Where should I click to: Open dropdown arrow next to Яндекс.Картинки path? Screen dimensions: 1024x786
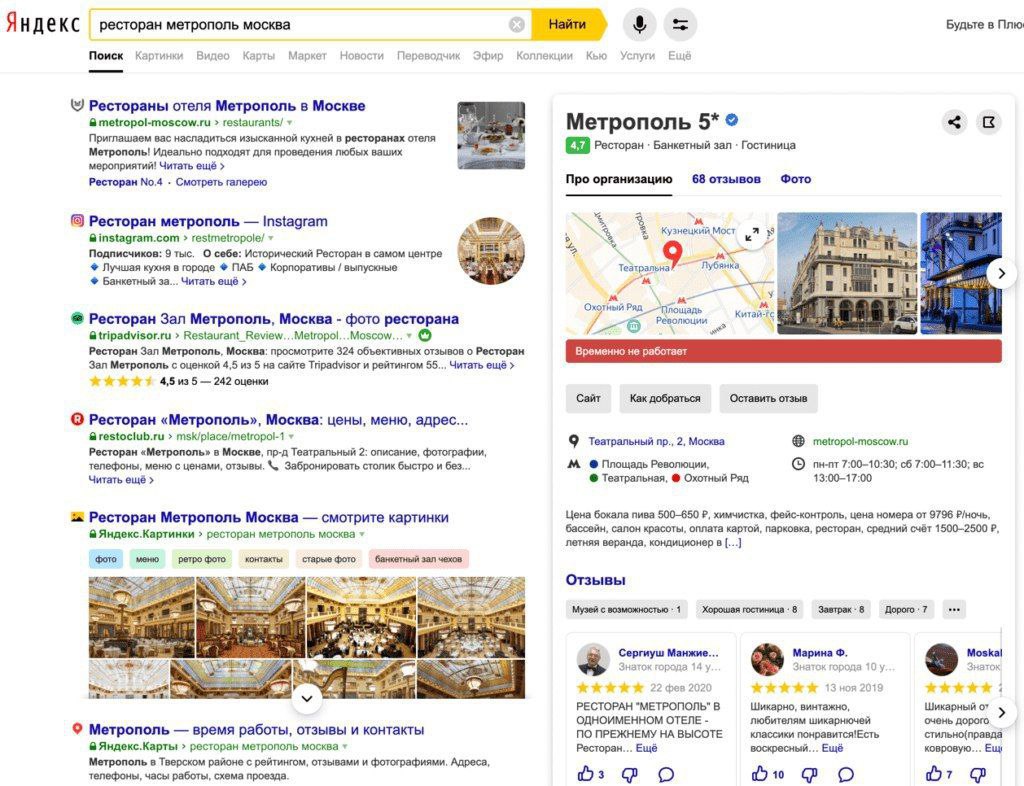coord(362,534)
